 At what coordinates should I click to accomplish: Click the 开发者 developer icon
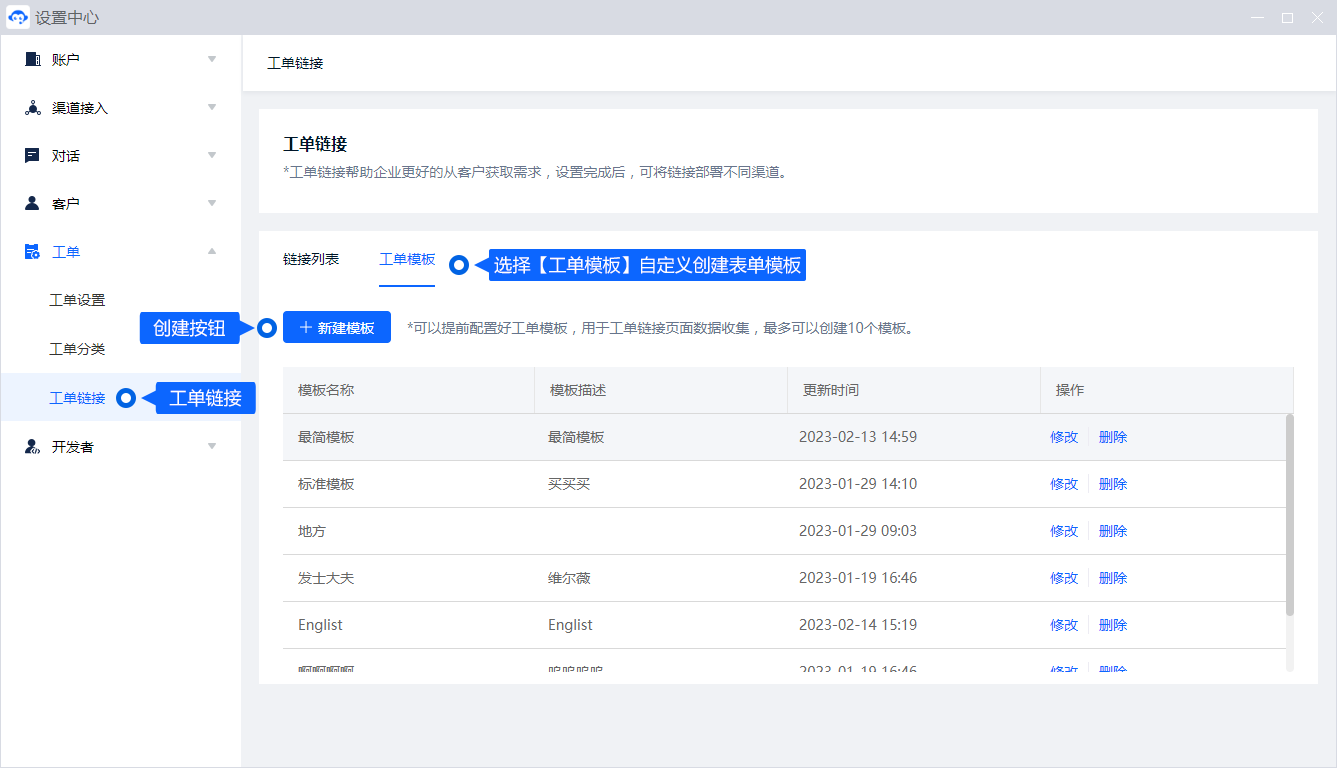click(32, 447)
